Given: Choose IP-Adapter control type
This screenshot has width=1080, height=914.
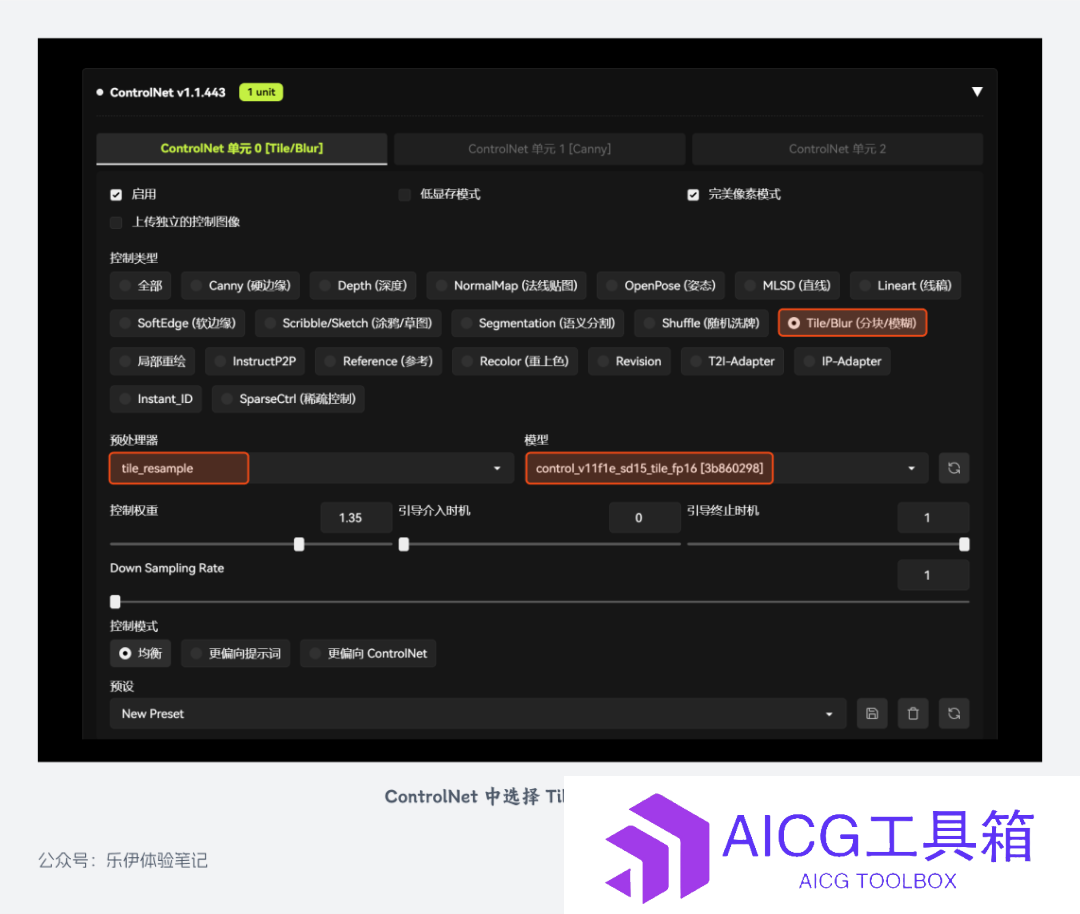Looking at the screenshot, I should click(842, 361).
